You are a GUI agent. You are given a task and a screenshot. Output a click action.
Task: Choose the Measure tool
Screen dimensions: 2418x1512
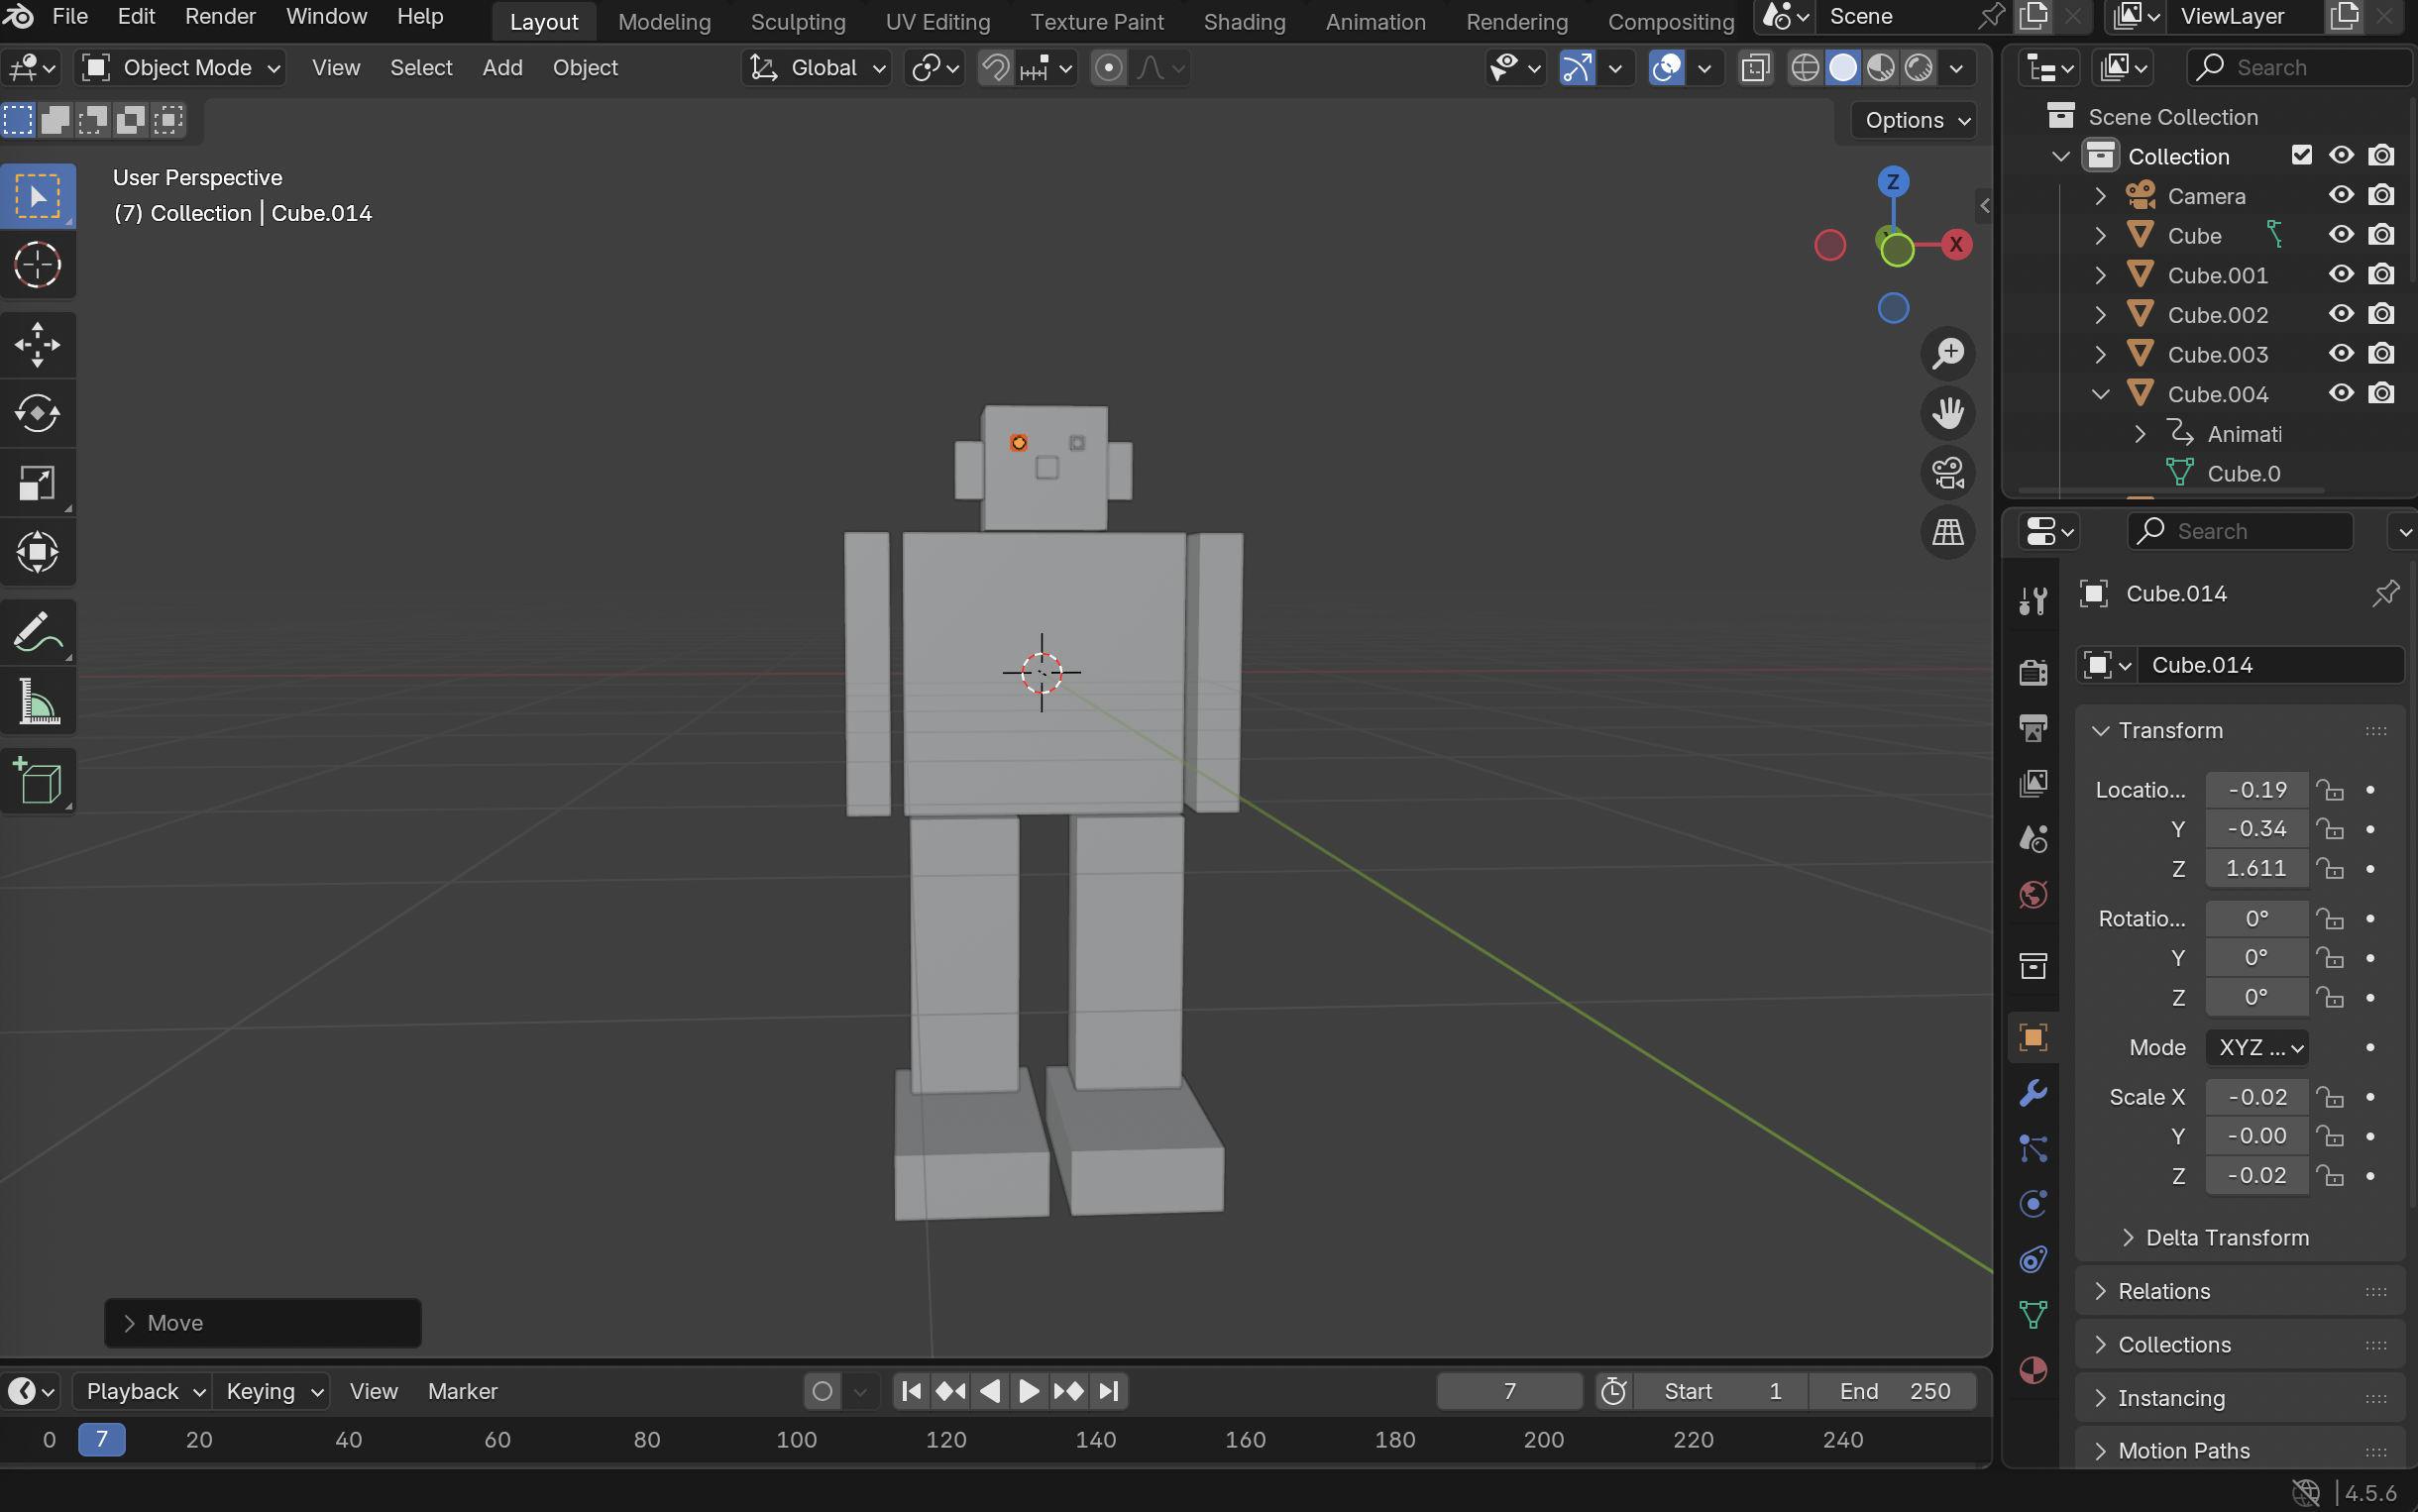(37, 701)
